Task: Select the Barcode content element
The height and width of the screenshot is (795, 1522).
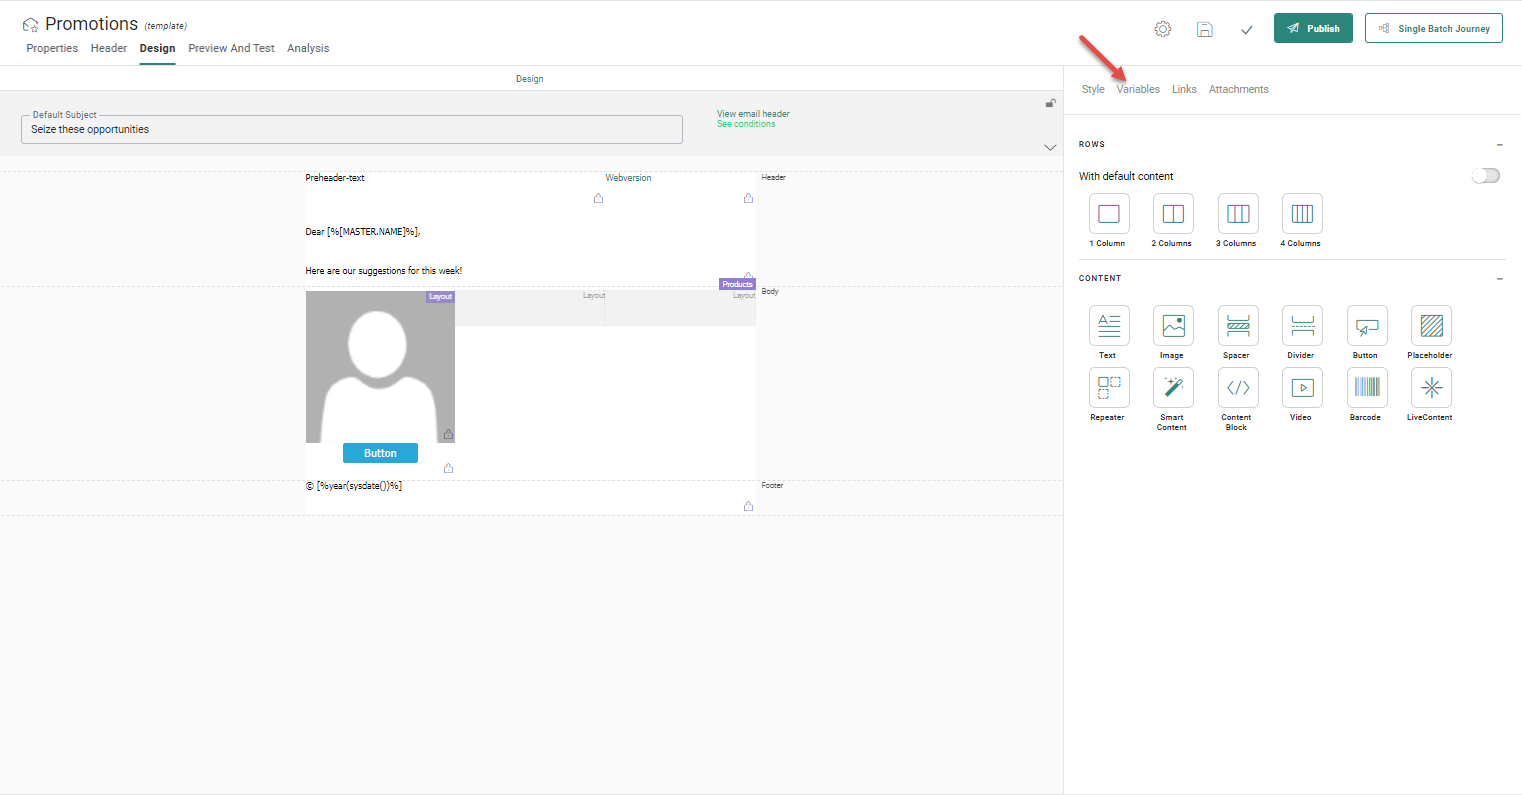Action: (x=1367, y=388)
